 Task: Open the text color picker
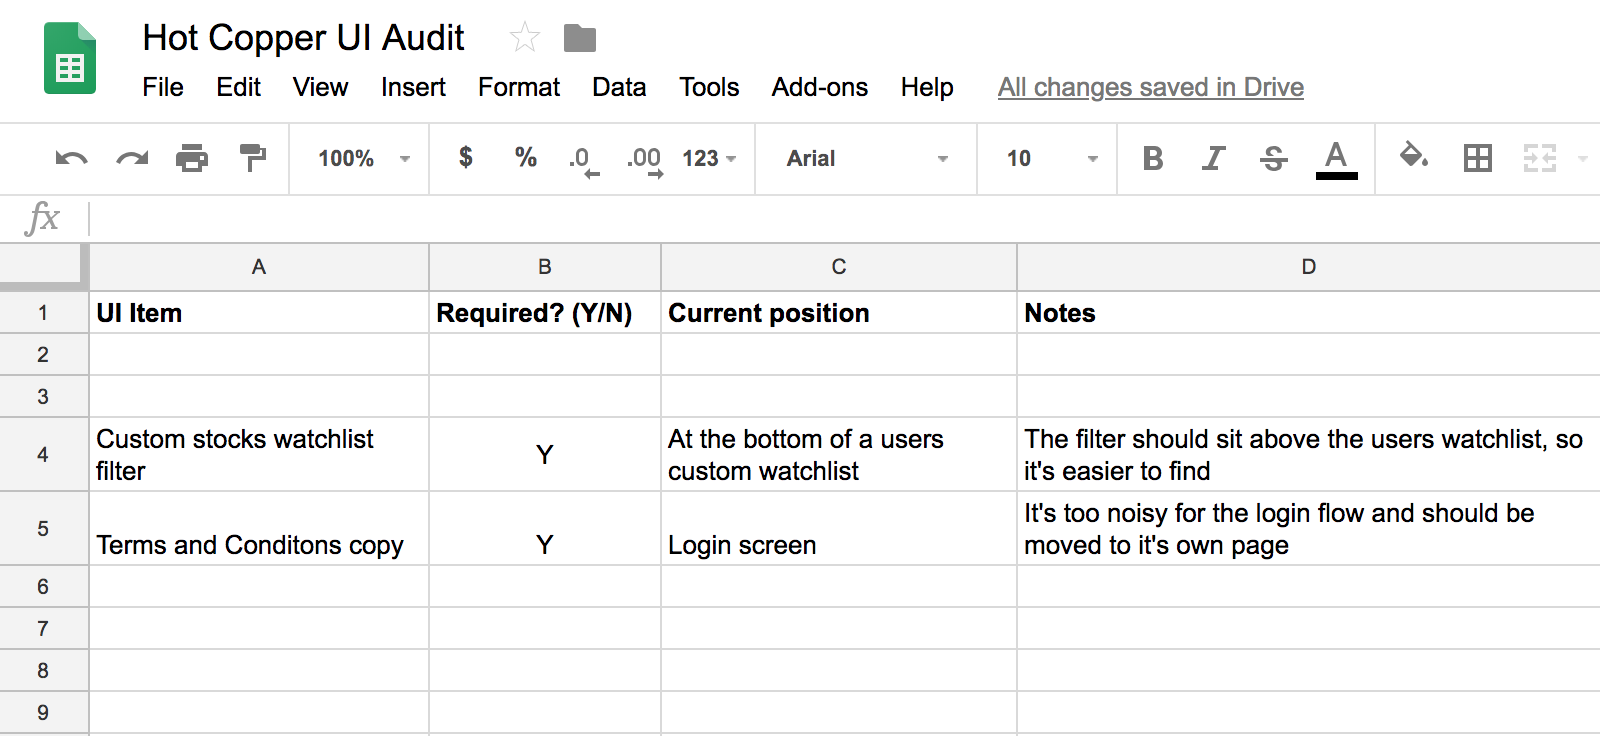[x=1336, y=158]
